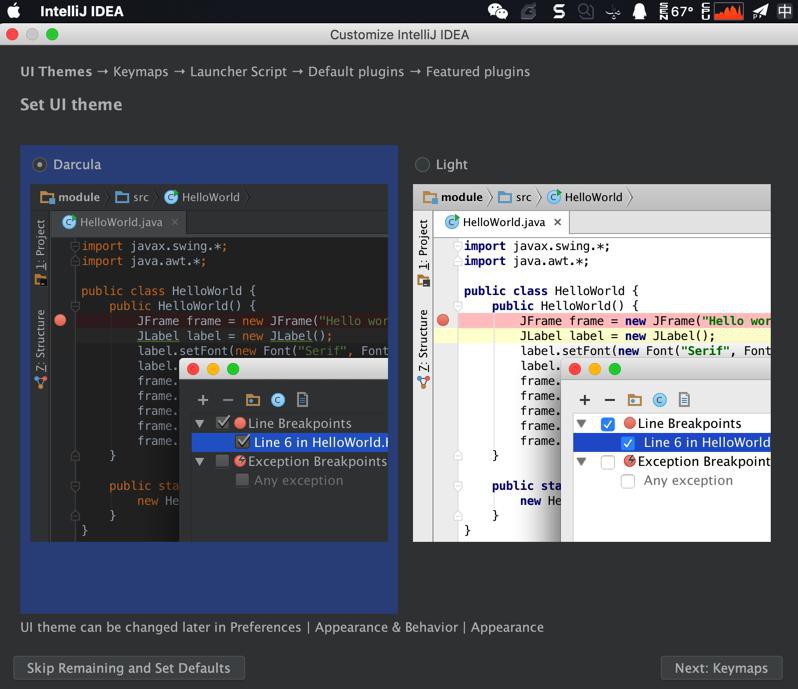Click the red breakpoint dot in Darcula gutter

(61, 321)
